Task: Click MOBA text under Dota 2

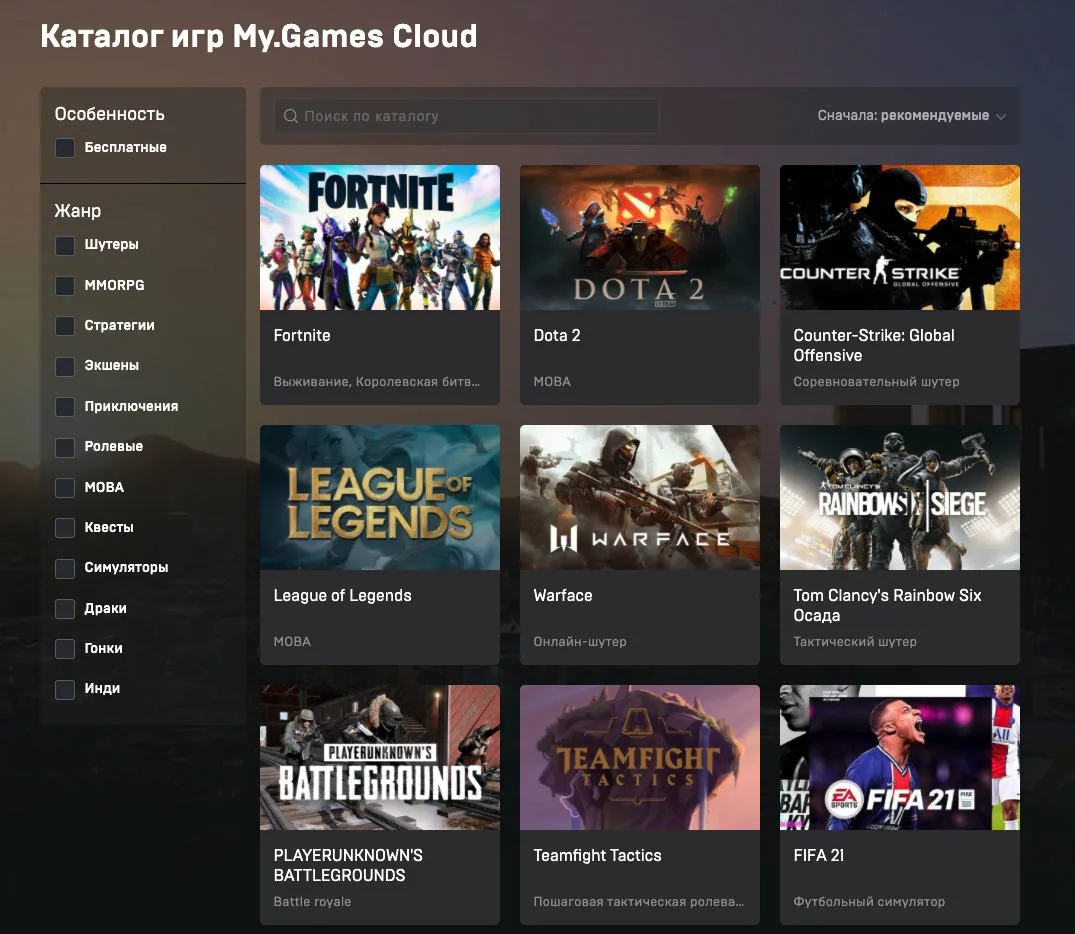Action: pyautogui.click(x=552, y=381)
